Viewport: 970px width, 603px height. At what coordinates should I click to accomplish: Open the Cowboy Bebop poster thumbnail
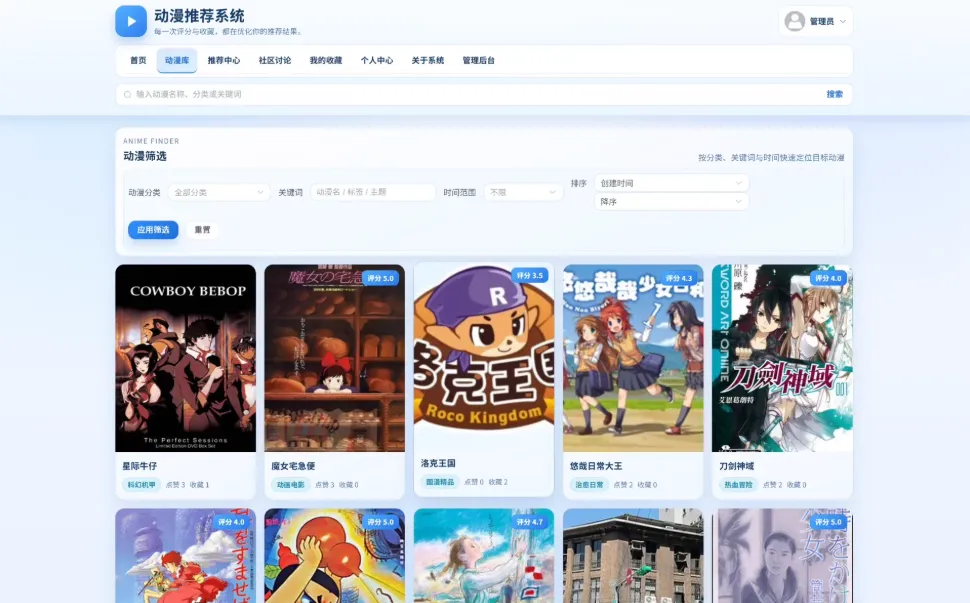(x=186, y=358)
